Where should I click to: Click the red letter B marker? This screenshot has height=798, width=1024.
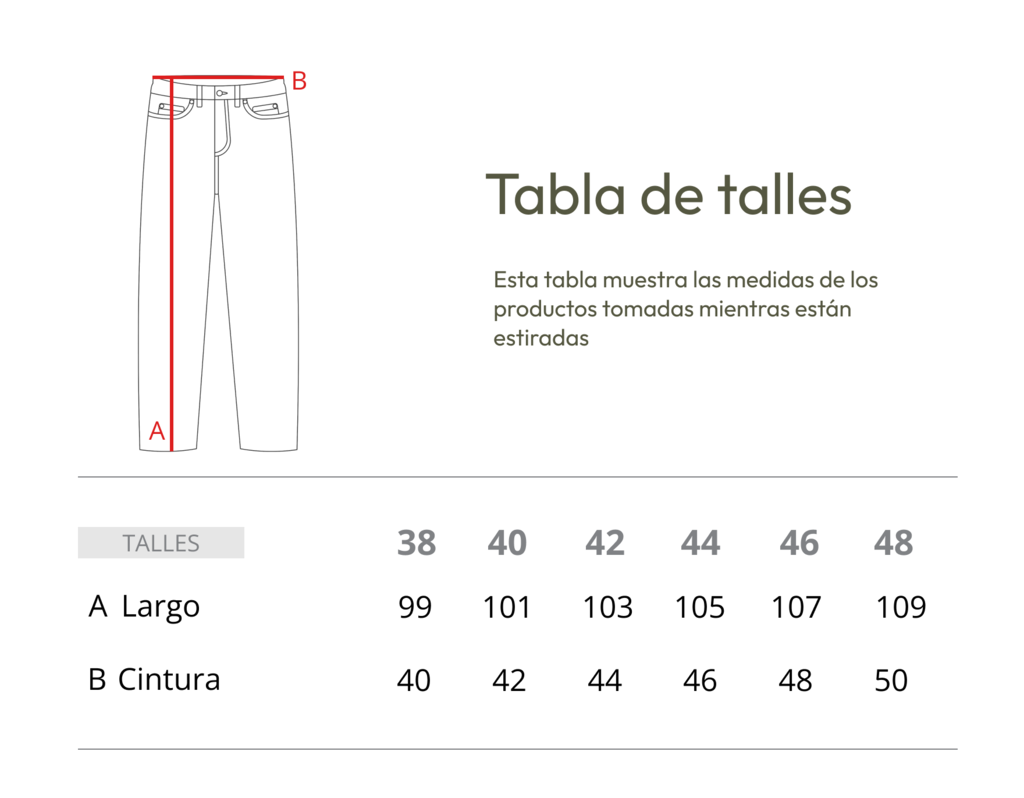pyautogui.click(x=299, y=81)
